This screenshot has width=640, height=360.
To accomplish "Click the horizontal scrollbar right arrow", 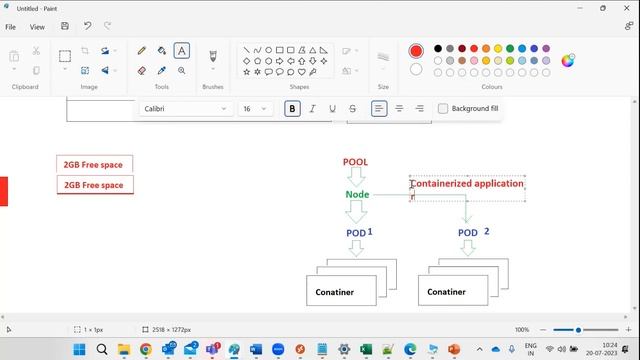I will tap(625, 316).
